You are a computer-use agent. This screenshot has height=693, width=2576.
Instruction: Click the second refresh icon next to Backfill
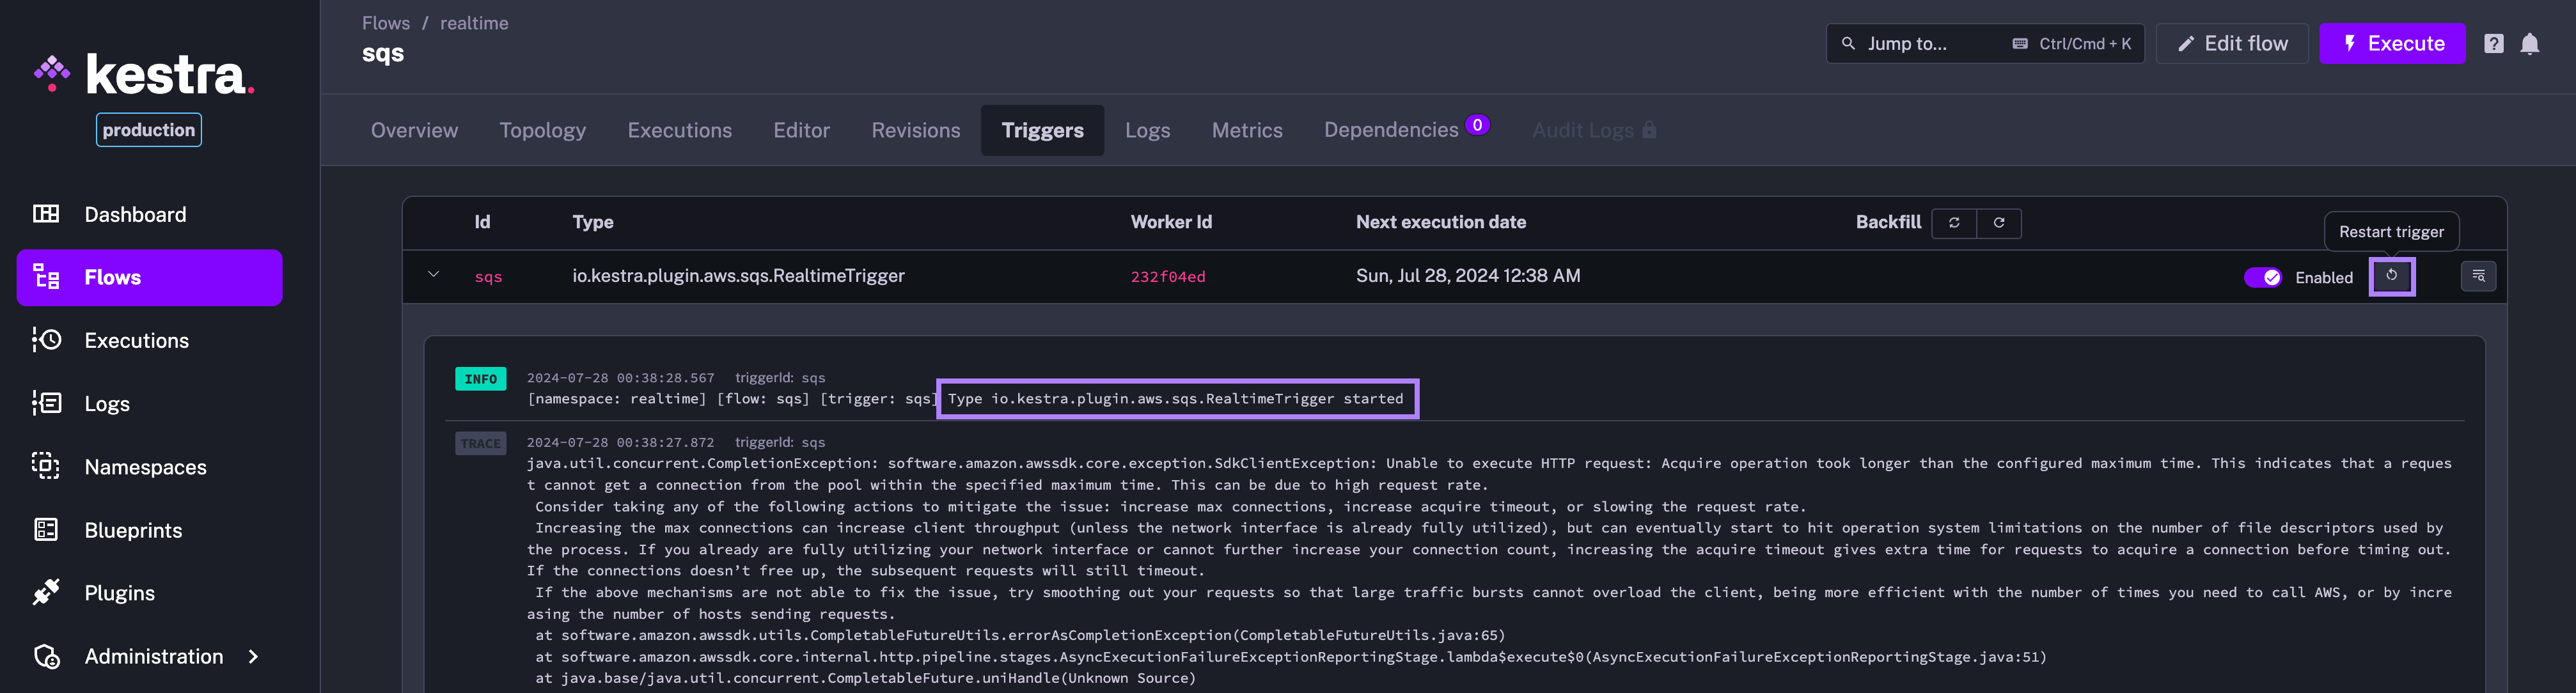(x=1999, y=223)
